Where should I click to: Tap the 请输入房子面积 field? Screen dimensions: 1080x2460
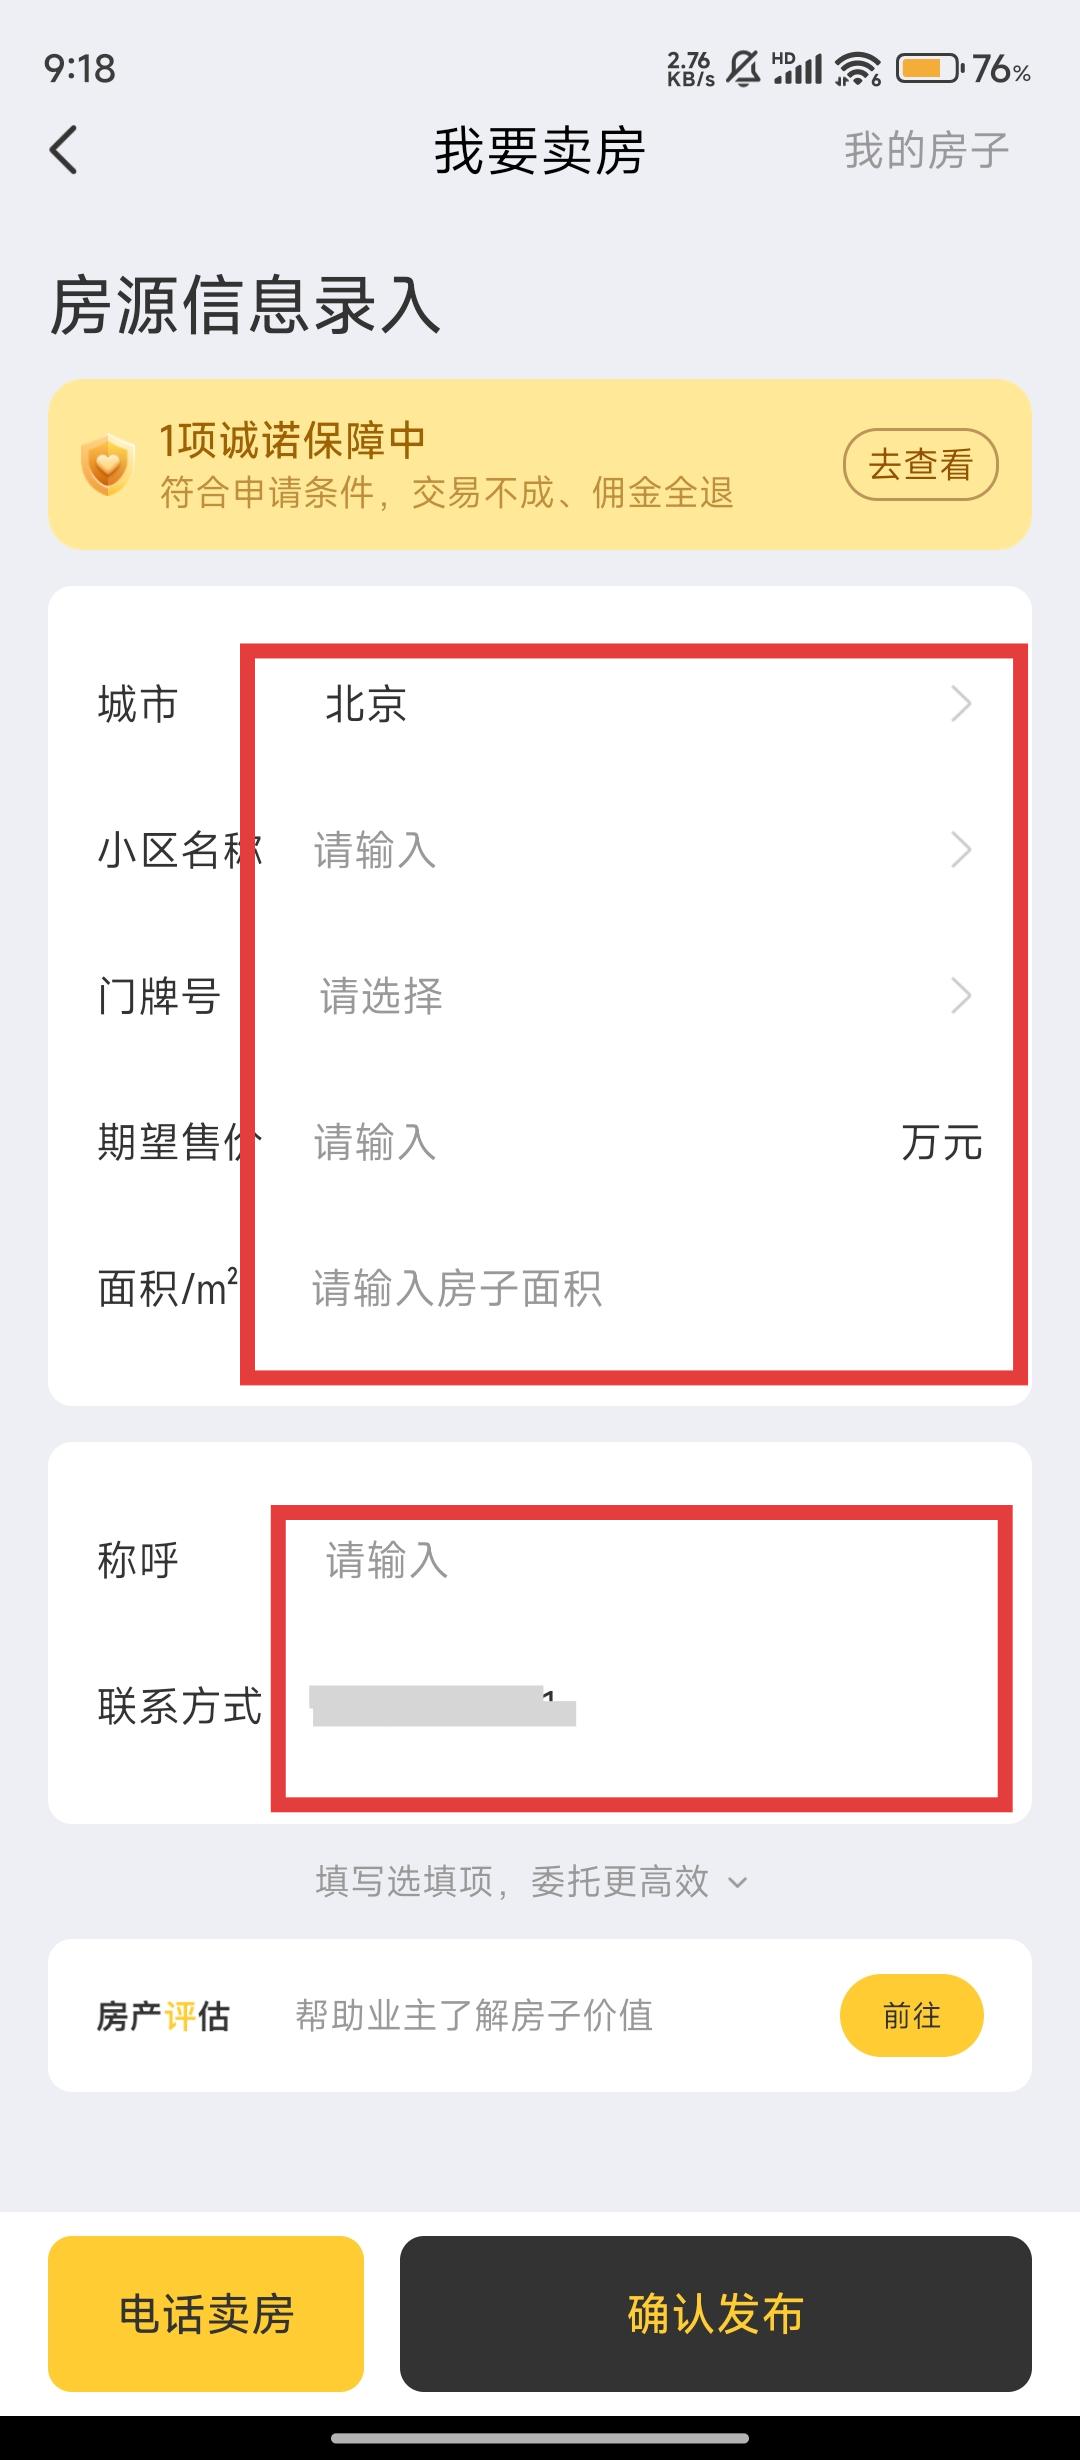pos(640,1288)
